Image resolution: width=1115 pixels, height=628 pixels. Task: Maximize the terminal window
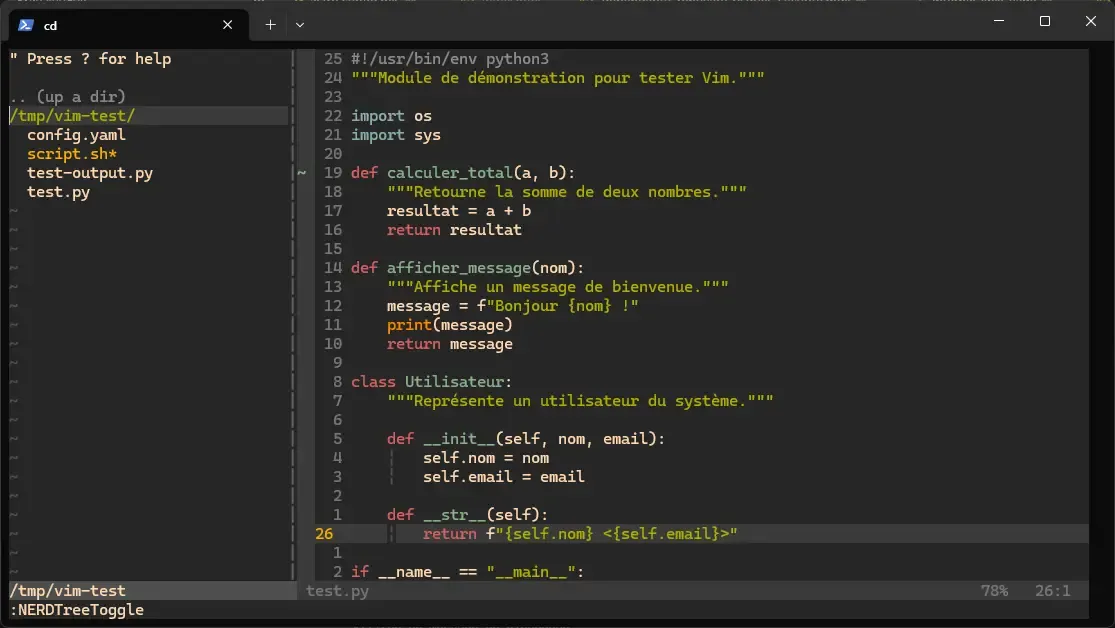(1043, 21)
